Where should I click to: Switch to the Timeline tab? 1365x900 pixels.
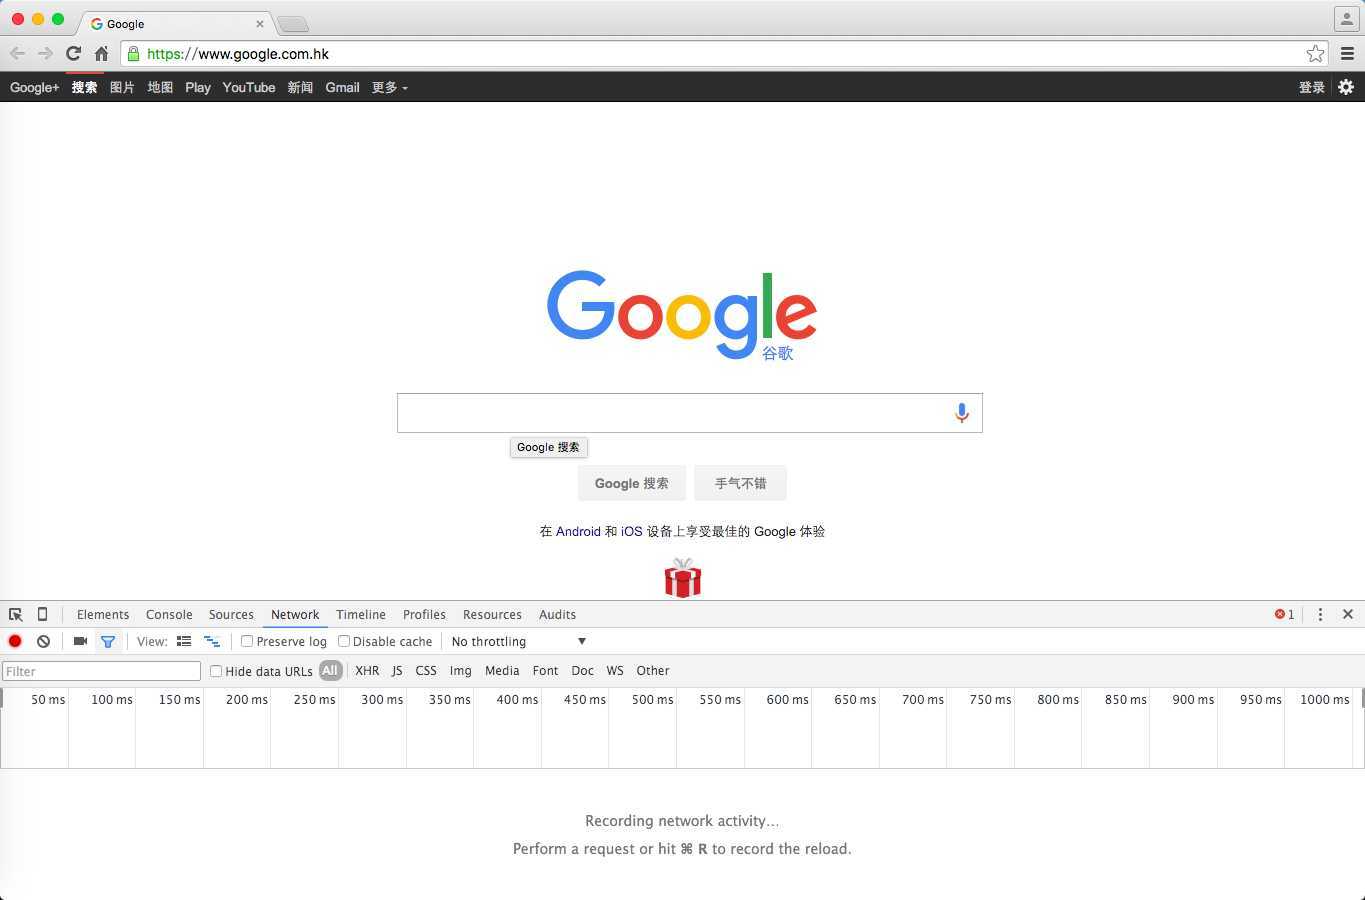click(361, 614)
